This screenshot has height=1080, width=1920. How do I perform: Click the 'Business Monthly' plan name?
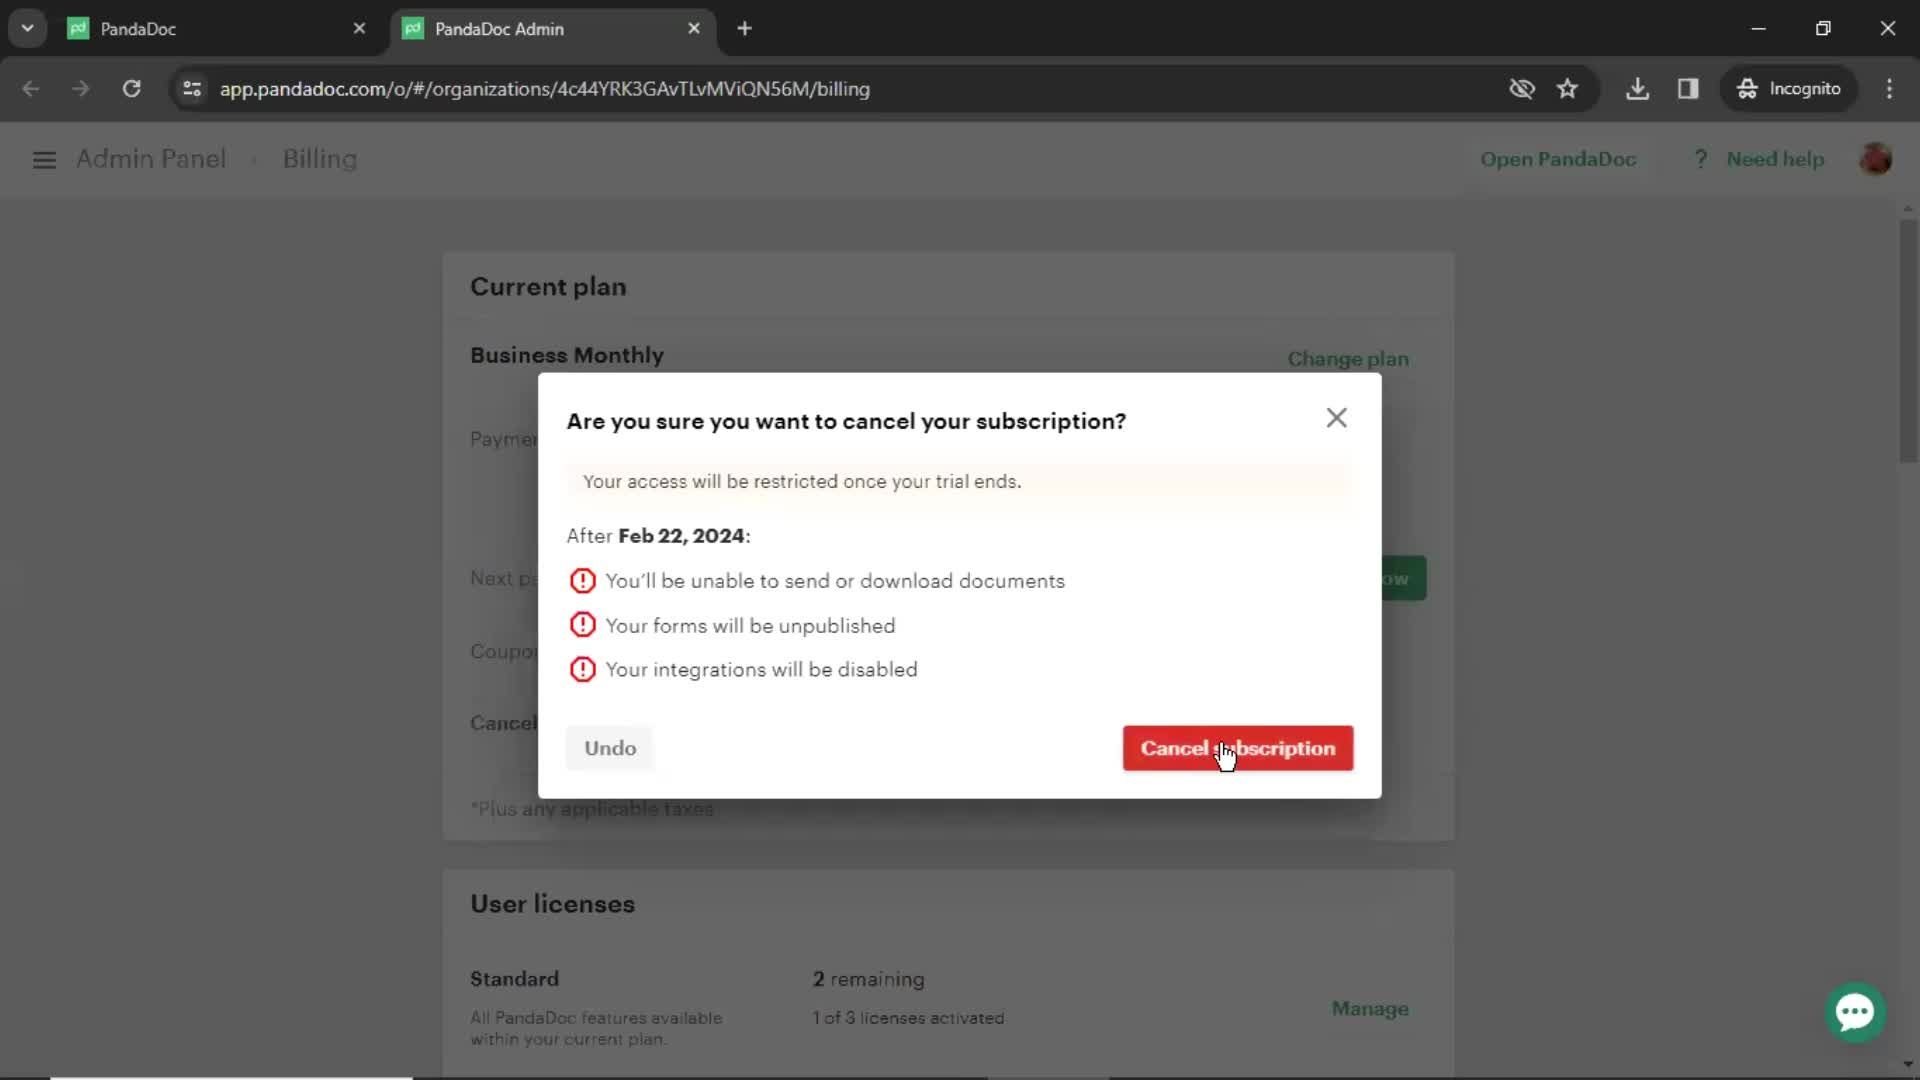click(x=567, y=356)
